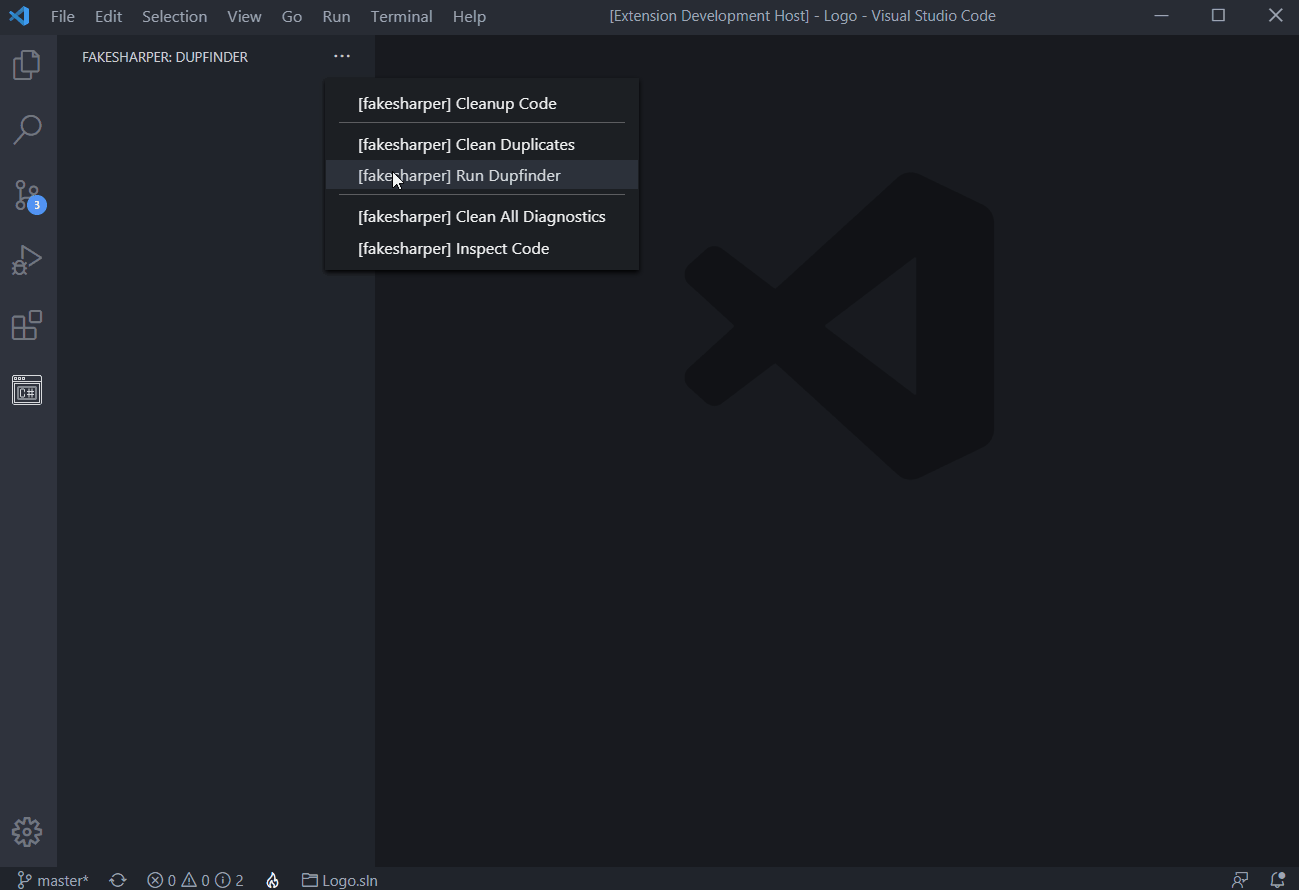
Task: Select the Logo.sln project in status bar
Action: coord(340,880)
